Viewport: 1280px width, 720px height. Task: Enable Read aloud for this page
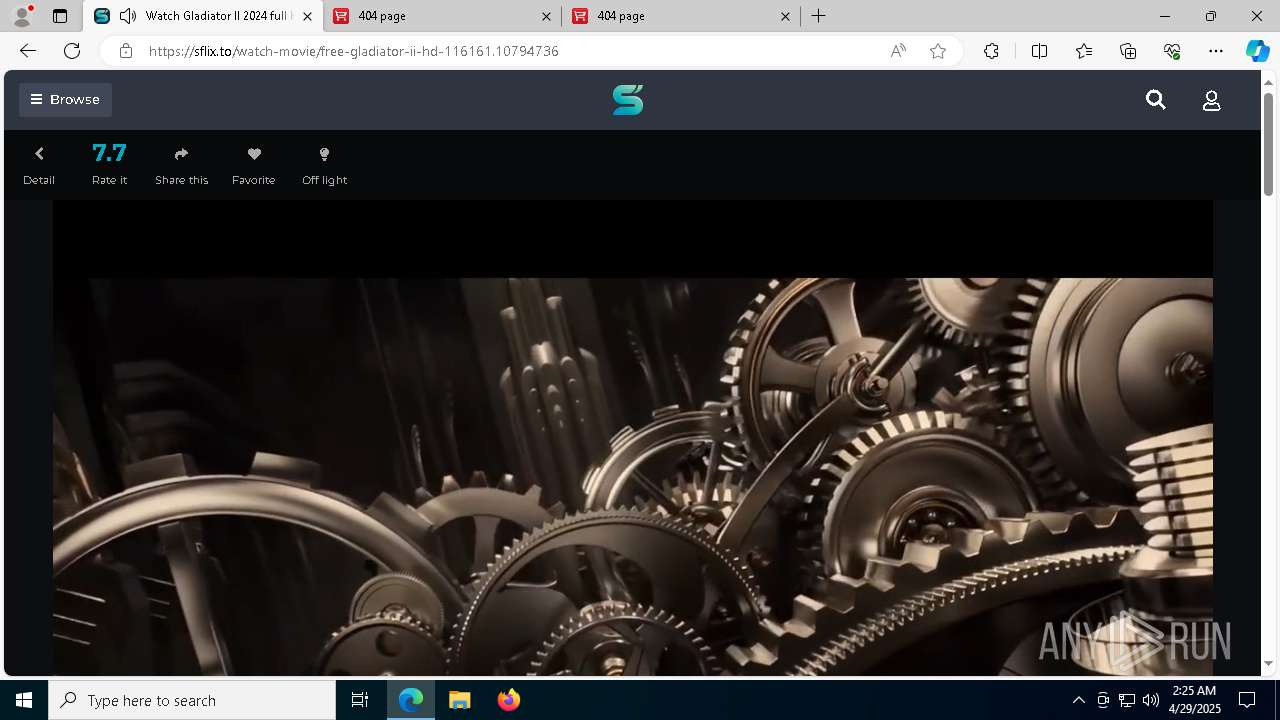(898, 51)
